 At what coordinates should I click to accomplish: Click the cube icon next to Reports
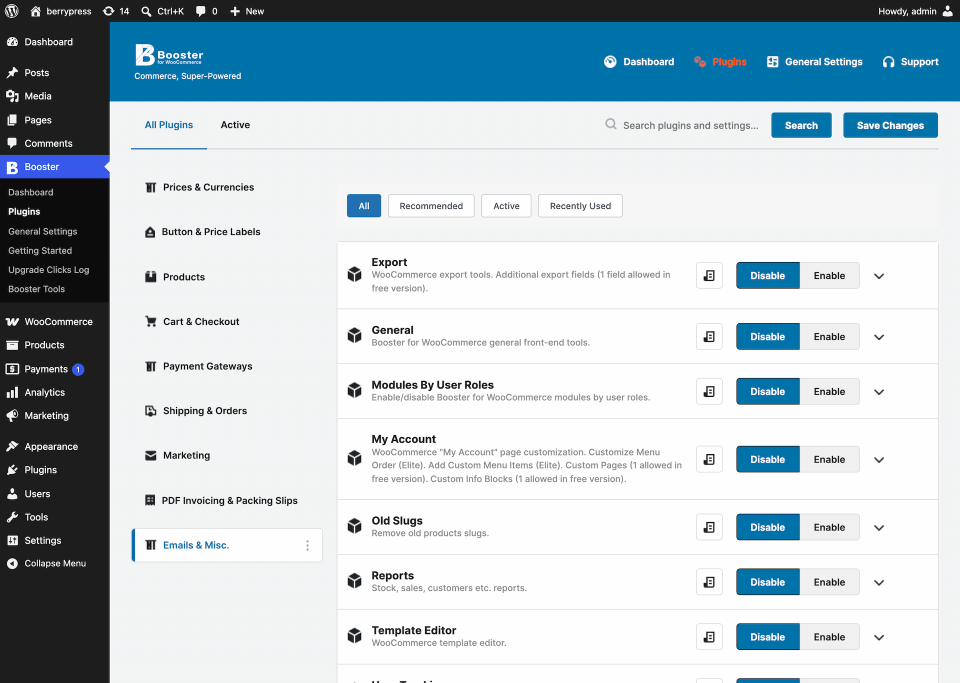[354, 581]
